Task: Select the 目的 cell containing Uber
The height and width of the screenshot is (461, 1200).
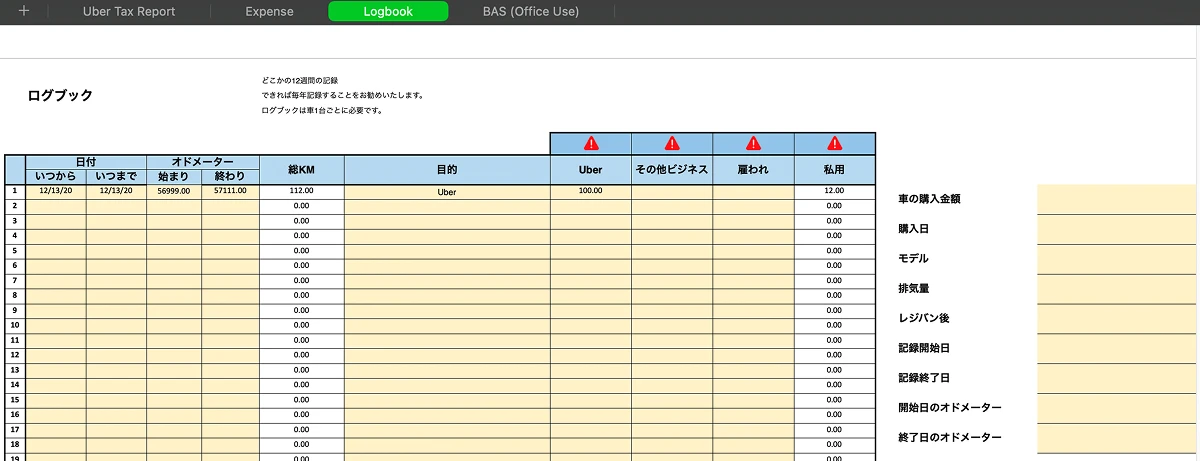Action: point(447,191)
